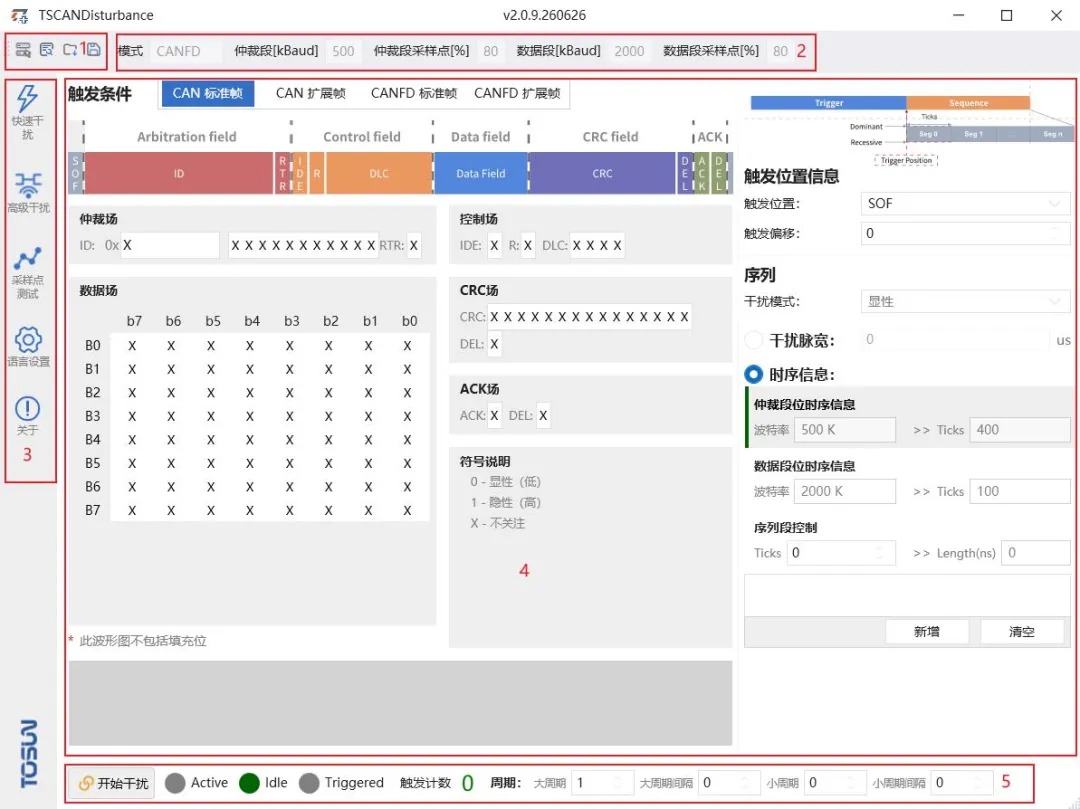
Task: Click the arbitration Ticks 400 field
Action: coord(1019,430)
